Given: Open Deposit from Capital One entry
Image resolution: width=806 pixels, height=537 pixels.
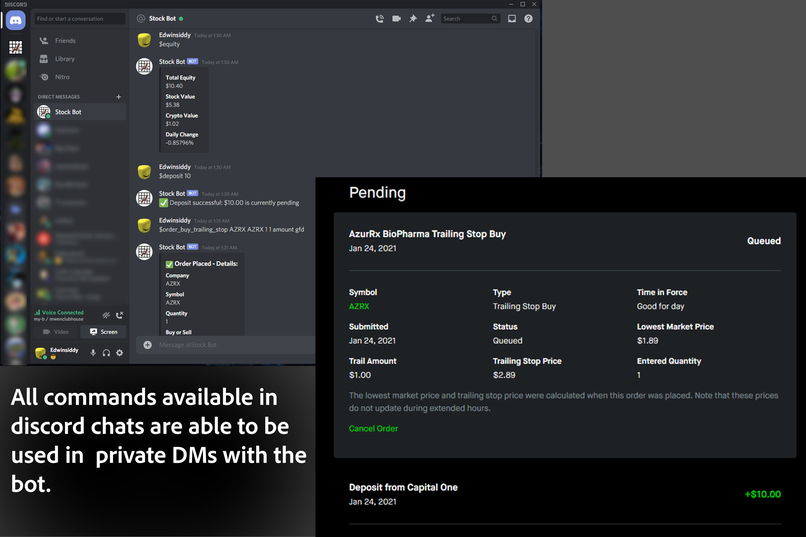Looking at the screenshot, I should coord(565,494).
